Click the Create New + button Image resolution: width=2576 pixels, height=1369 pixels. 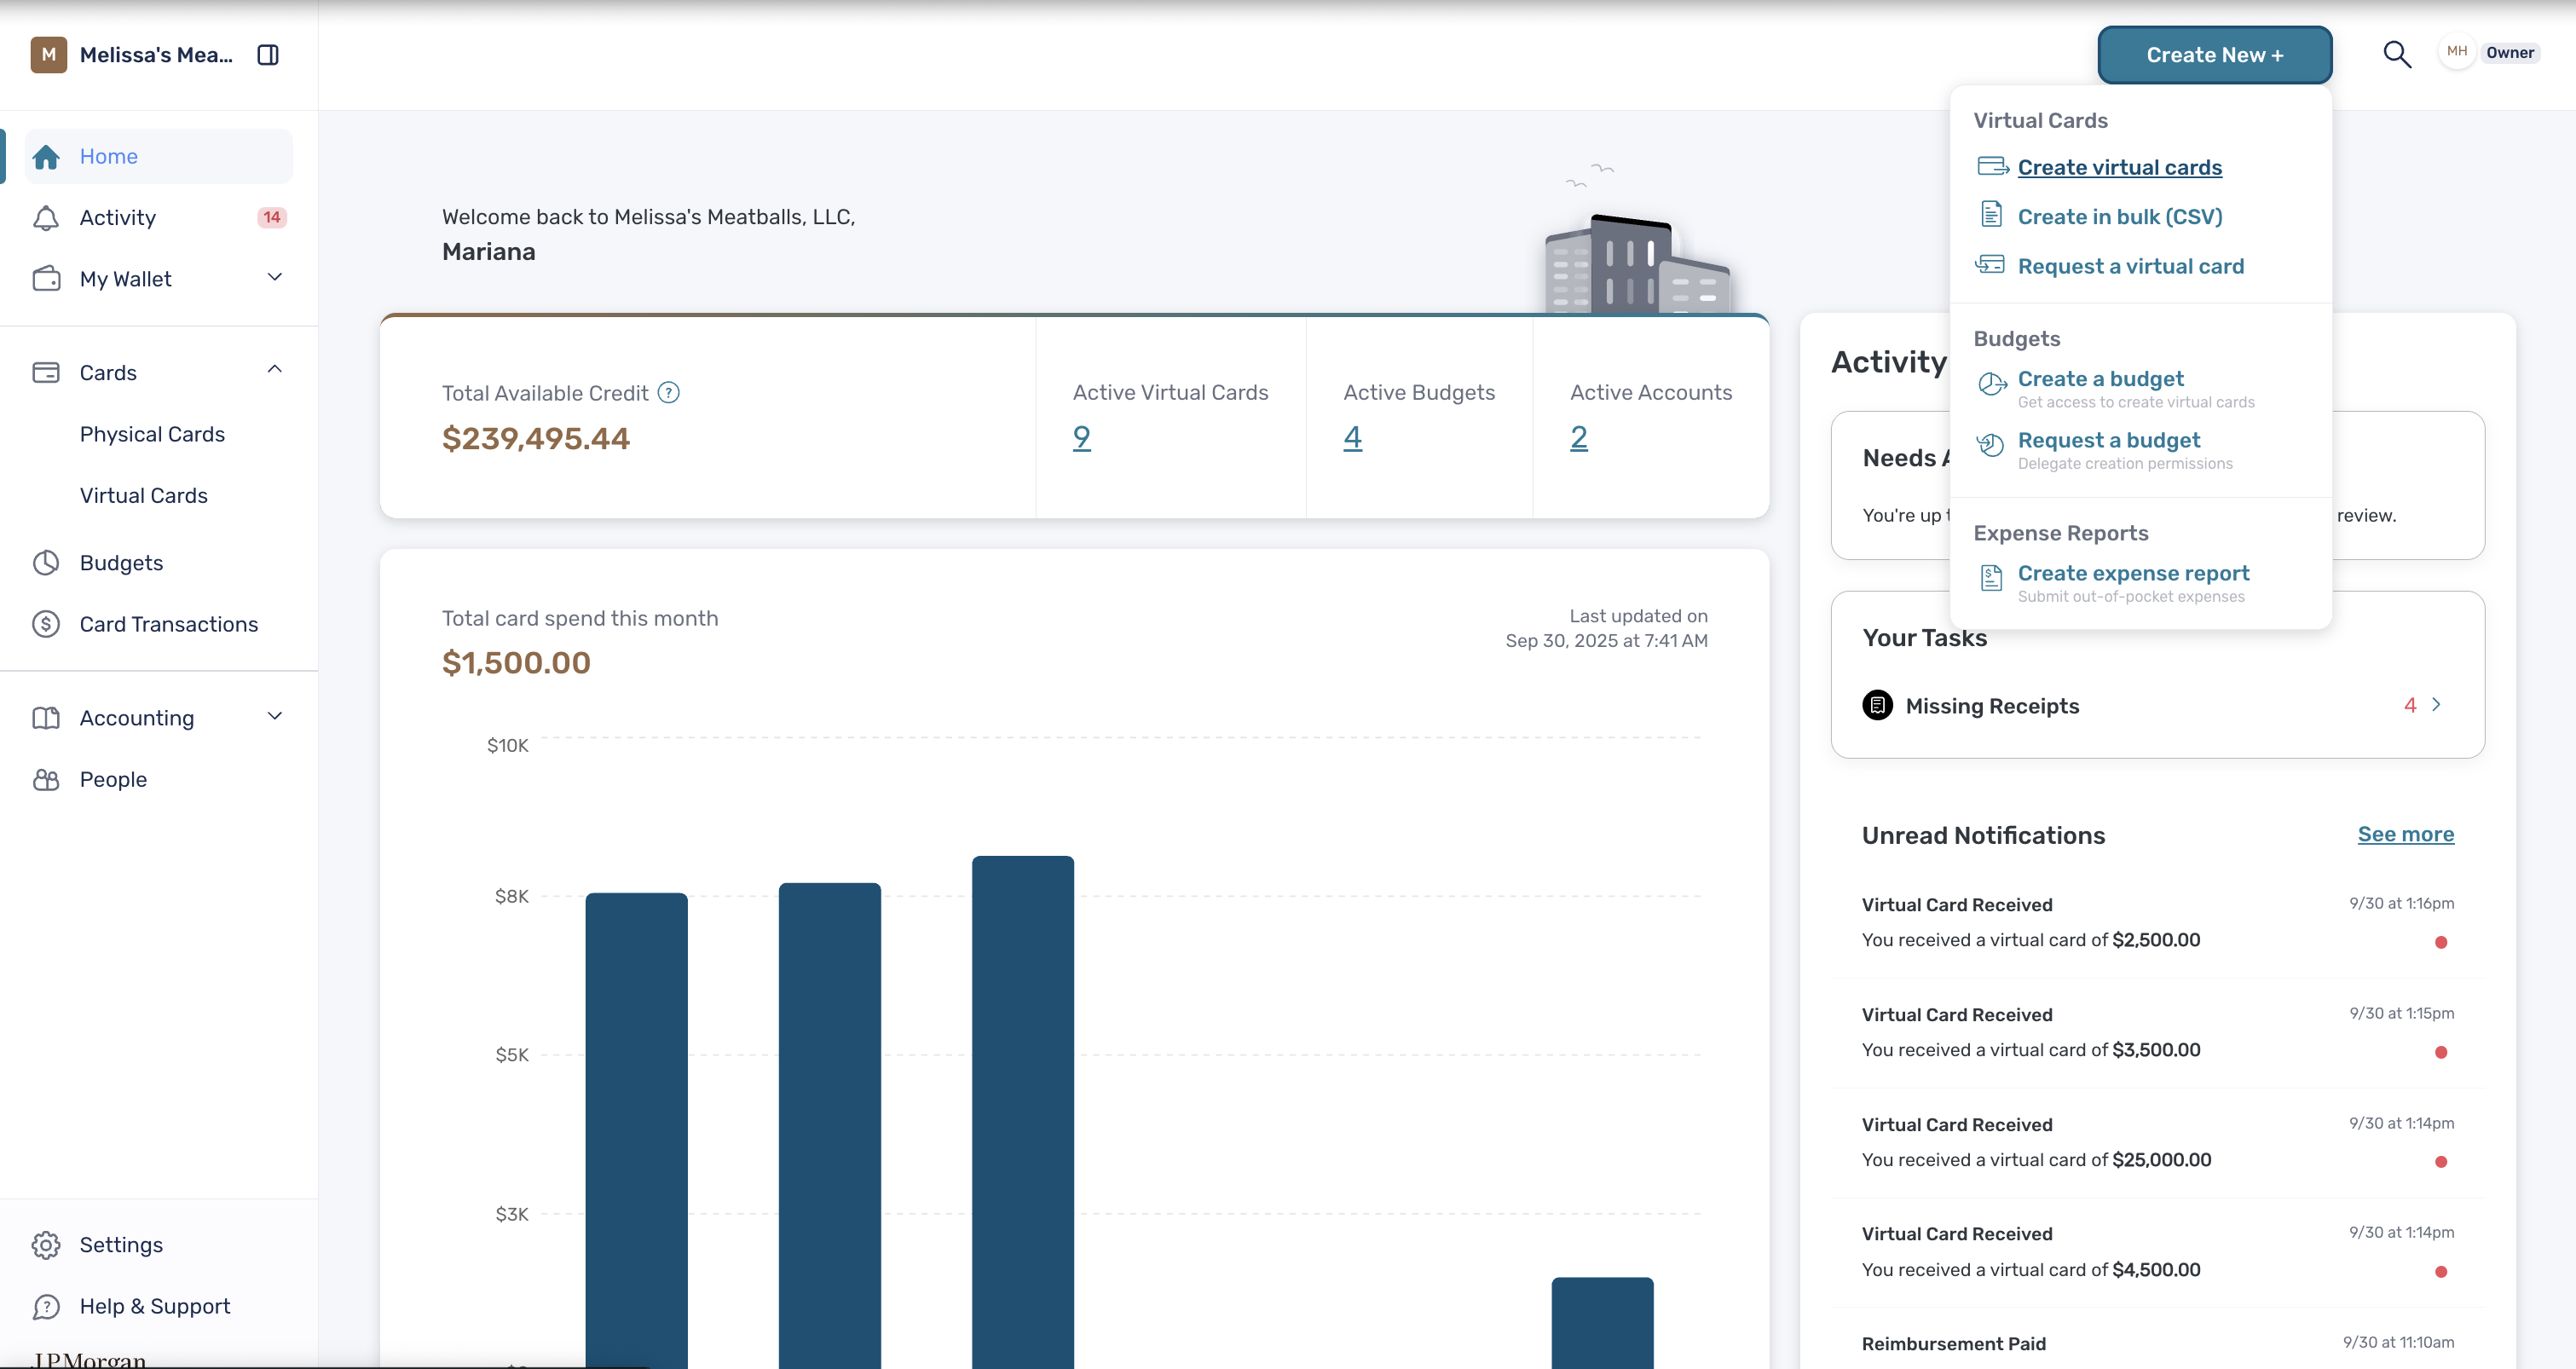[x=2215, y=55]
